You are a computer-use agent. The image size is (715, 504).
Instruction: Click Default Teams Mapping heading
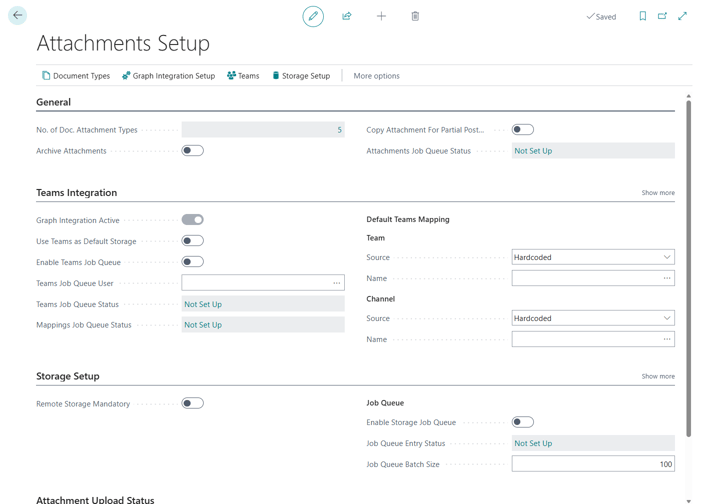point(408,219)
